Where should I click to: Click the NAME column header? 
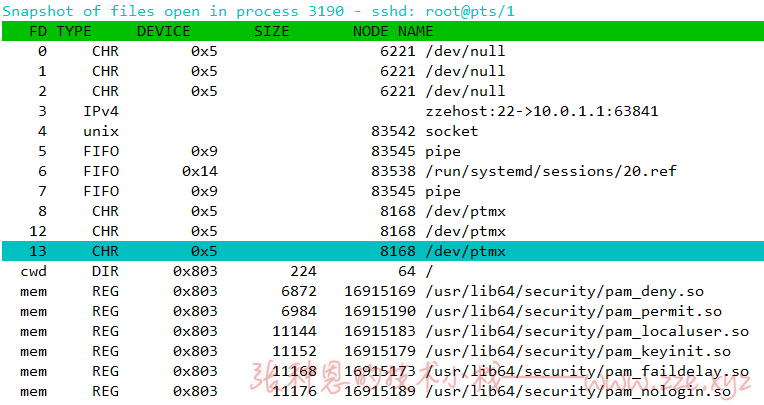tap(416, 31)
